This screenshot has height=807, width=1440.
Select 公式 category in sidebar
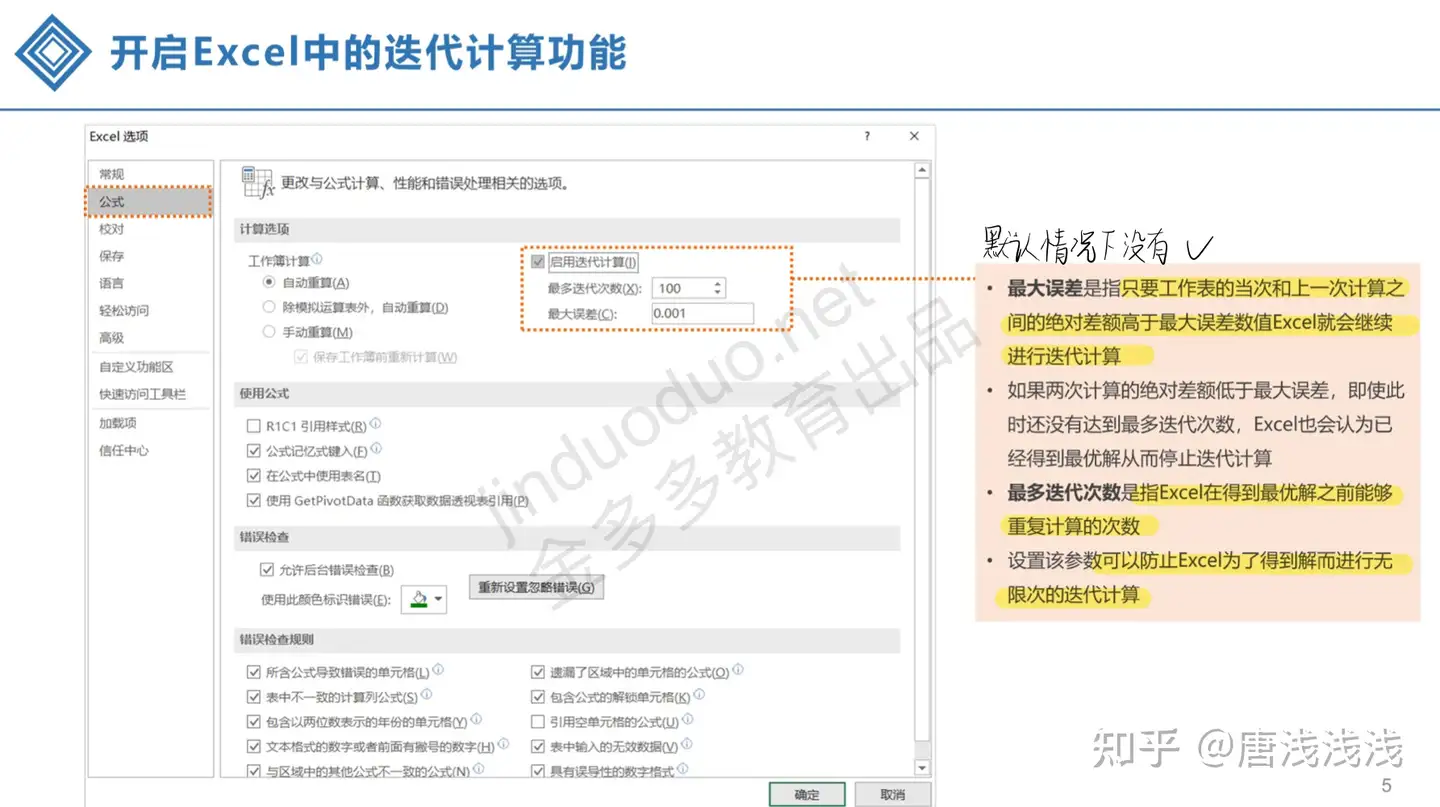[150, 201]
